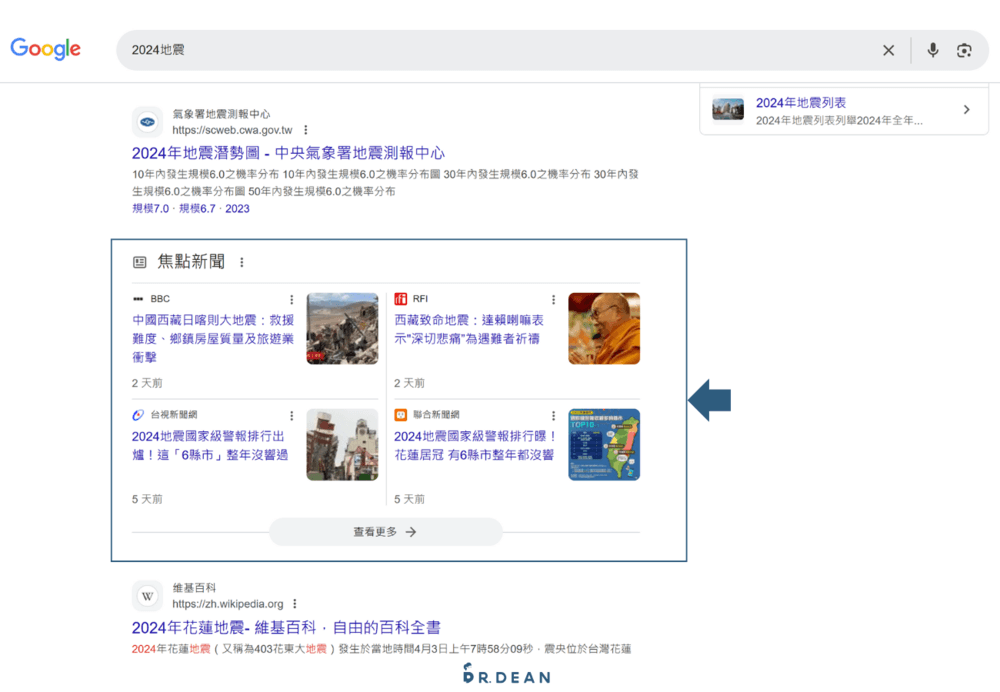
Task: Click the colorful infographic thumbnail on 聯合新聞網 card
Action: point(604,444)
